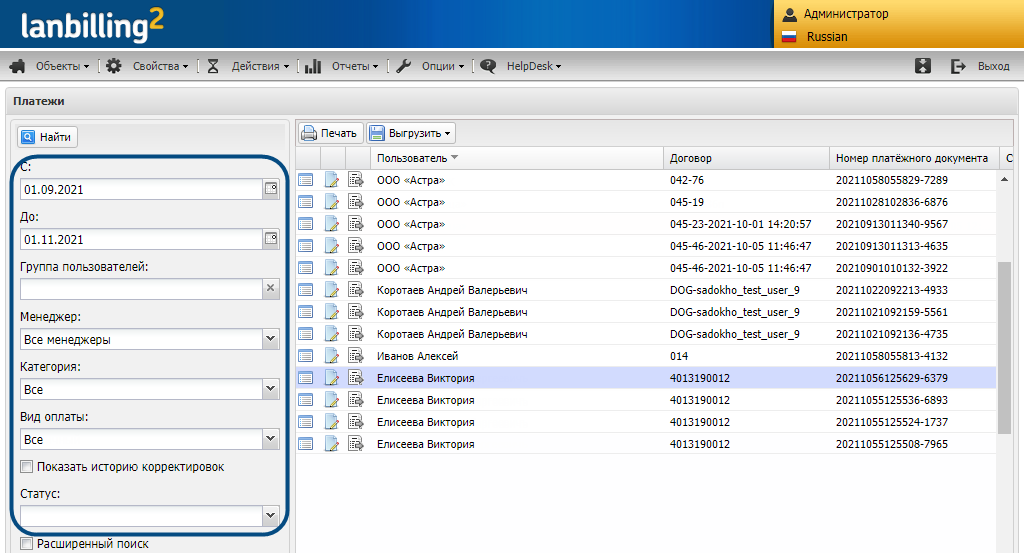This screenshot has height=553, width=1024.
Task: Expand the Статус dropdown
Action: pyautogui.click(x=271, y=516)
